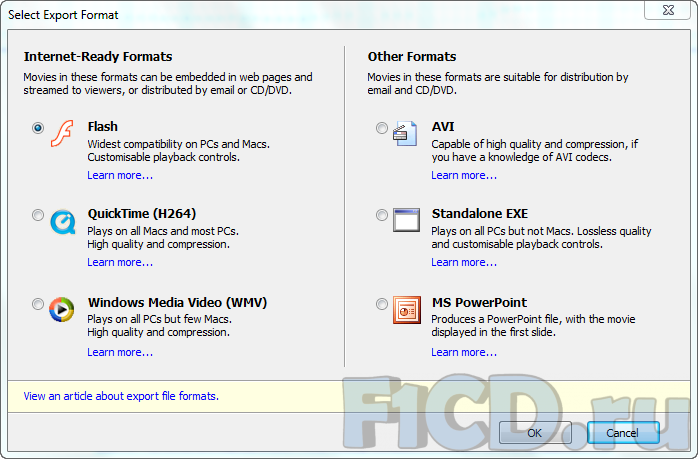Open Learn more link under Flash
The image size is (698, 459).
(x=120, y=175)
